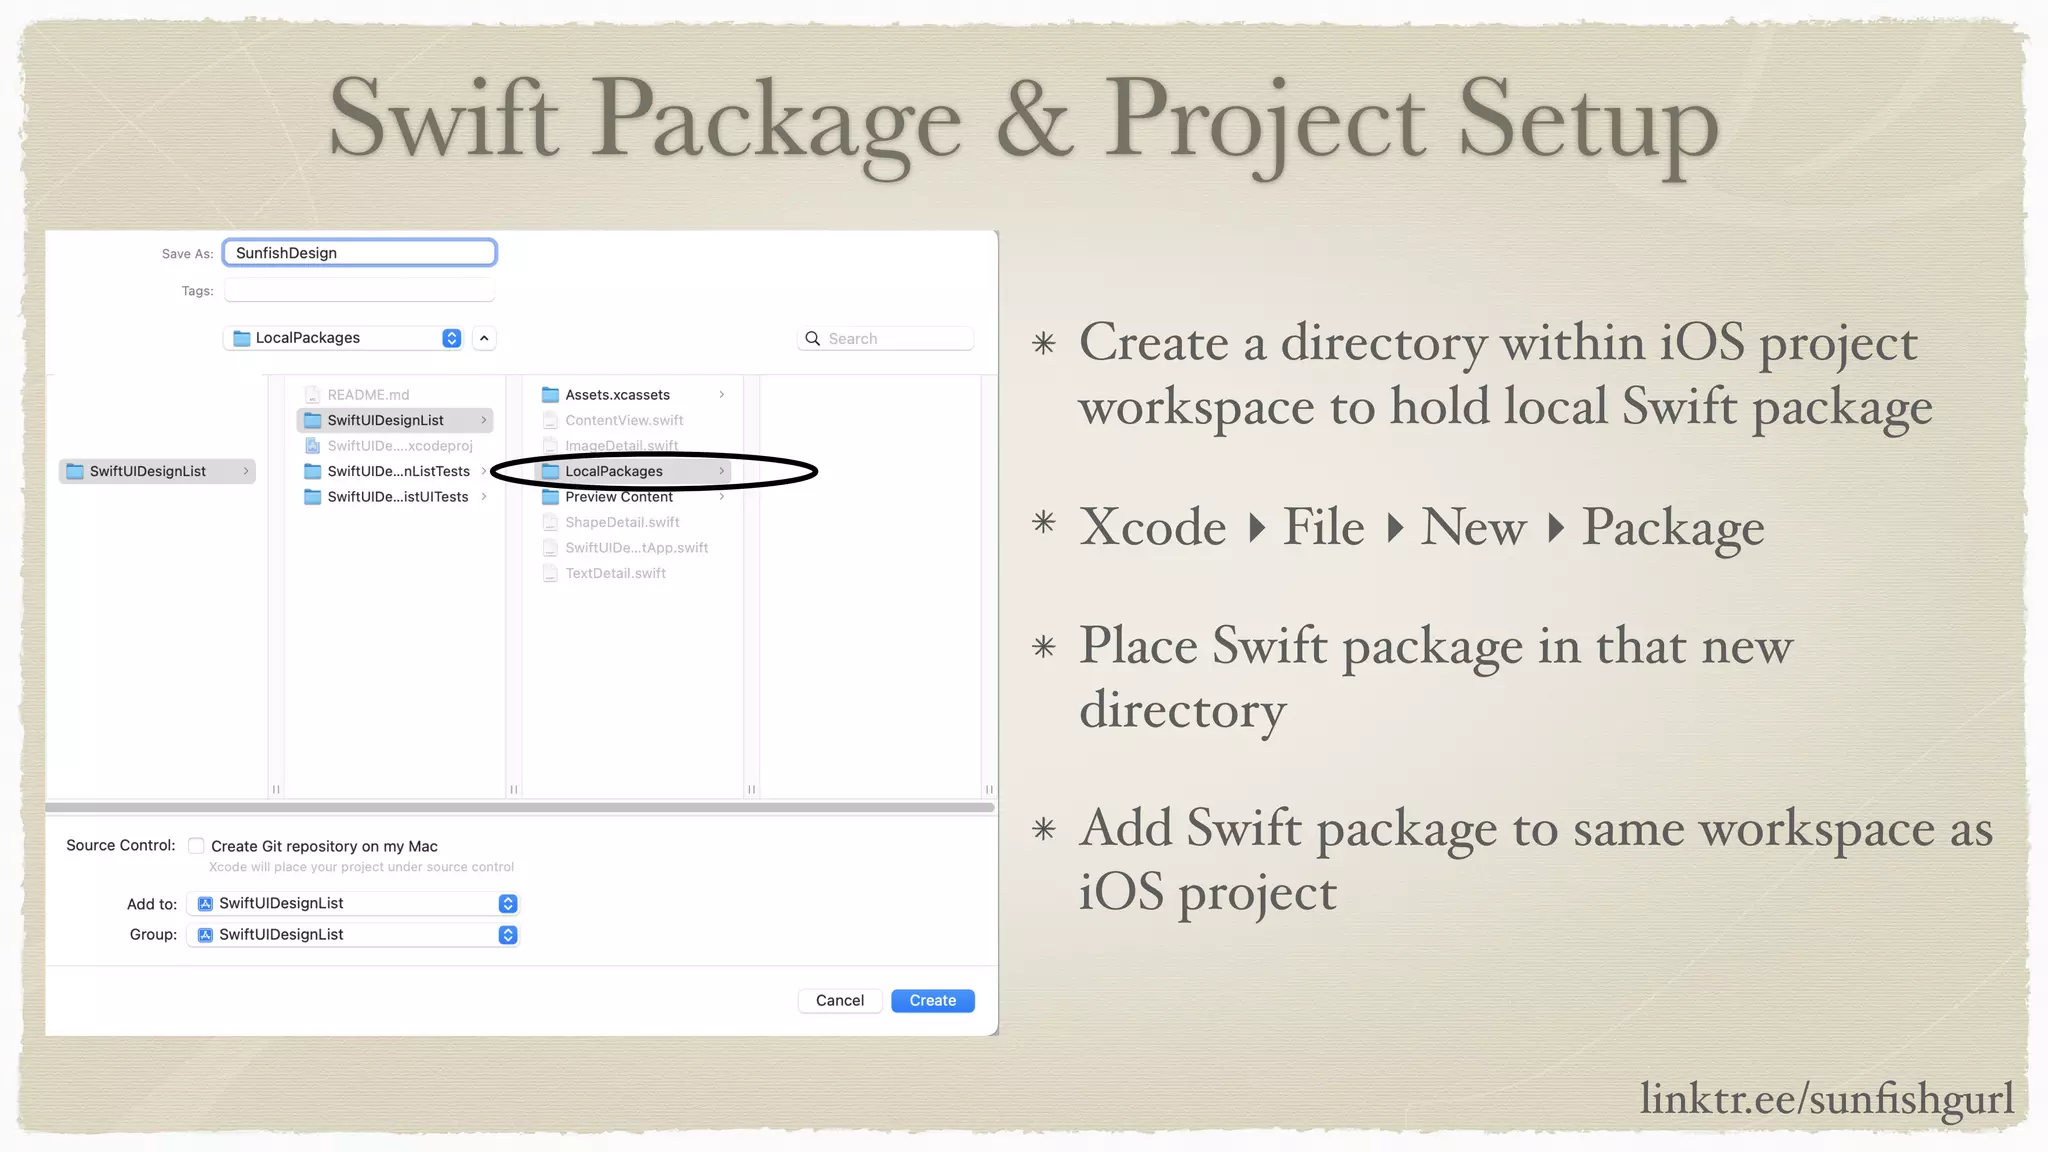
Task: Click TextDetail.swift document icon
Action: (x=550, y=573)
